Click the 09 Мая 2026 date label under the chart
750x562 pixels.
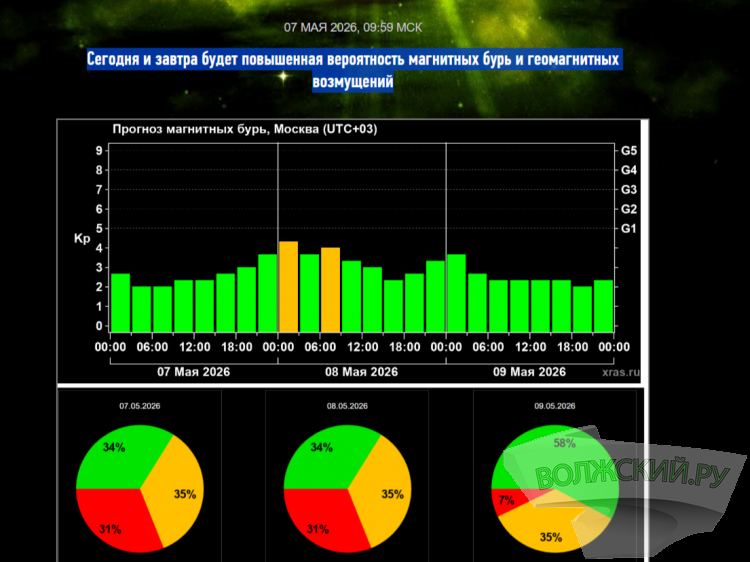tap(529, 372)
